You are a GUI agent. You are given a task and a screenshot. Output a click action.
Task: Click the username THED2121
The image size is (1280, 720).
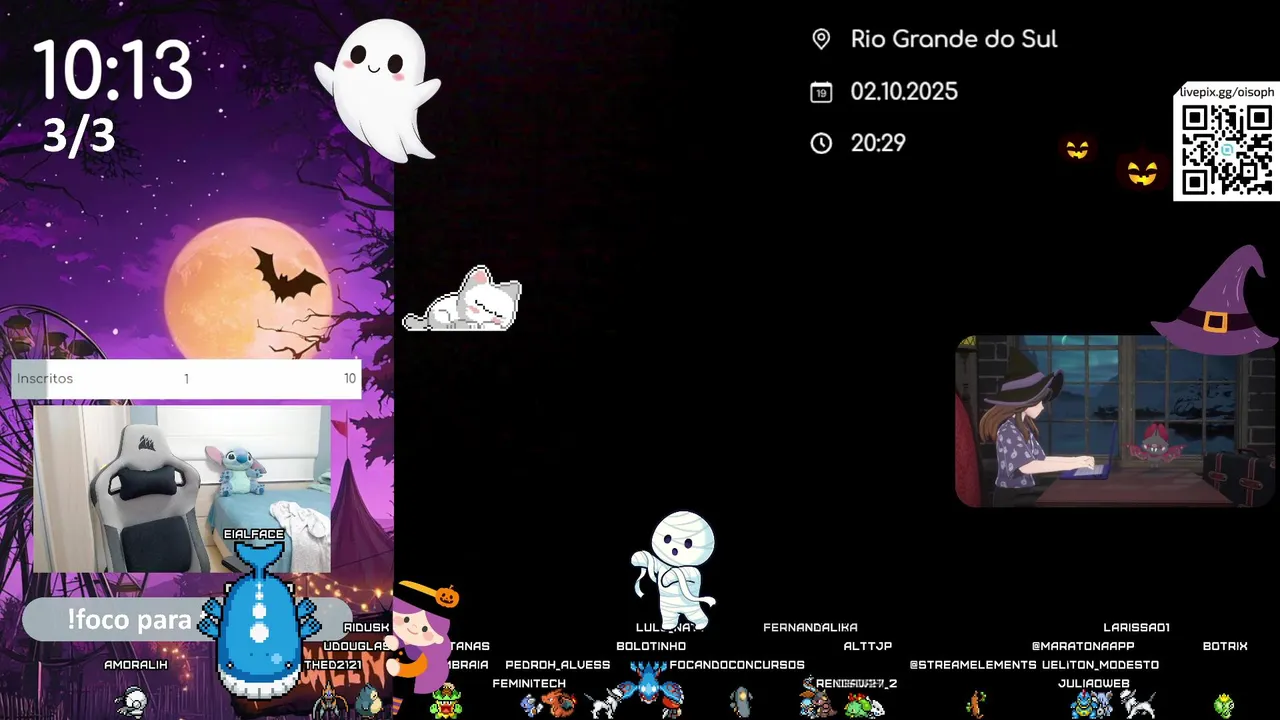(x=333, y=665)
